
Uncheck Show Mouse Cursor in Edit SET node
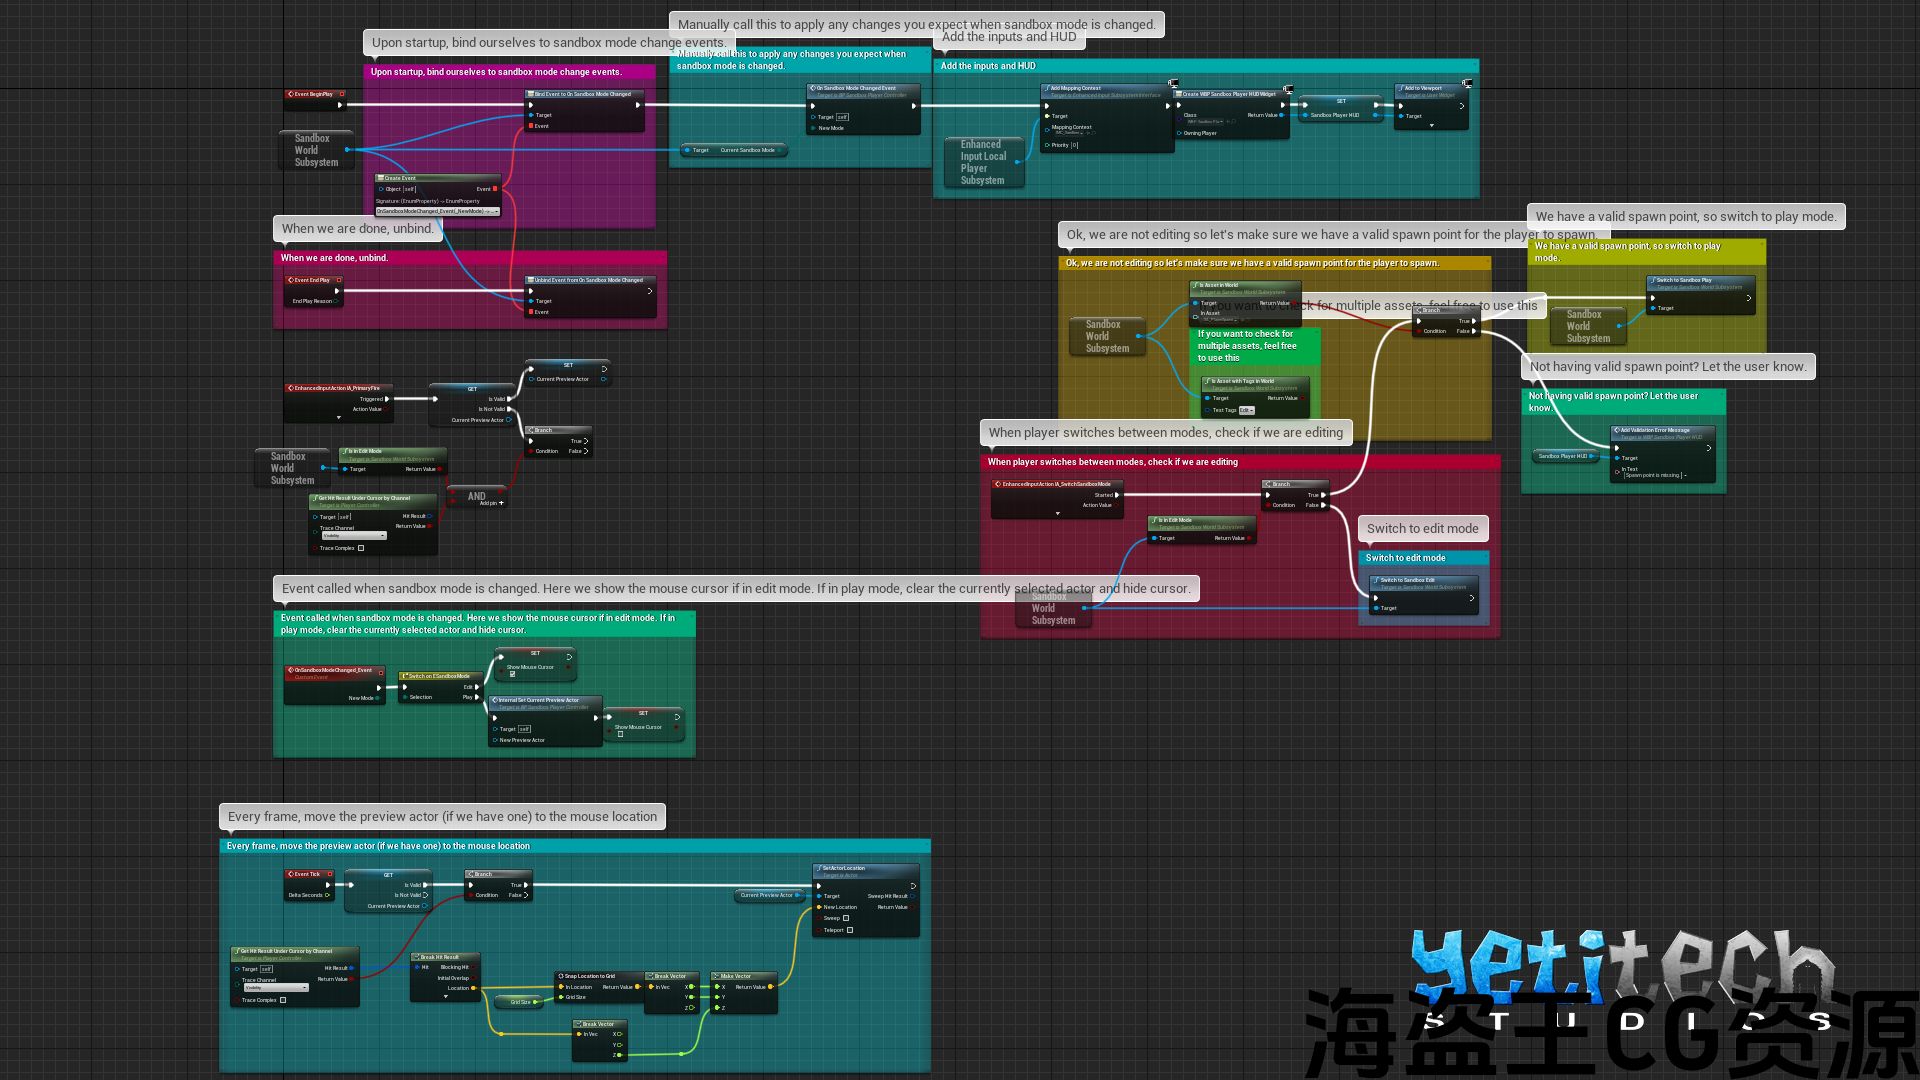513,674
